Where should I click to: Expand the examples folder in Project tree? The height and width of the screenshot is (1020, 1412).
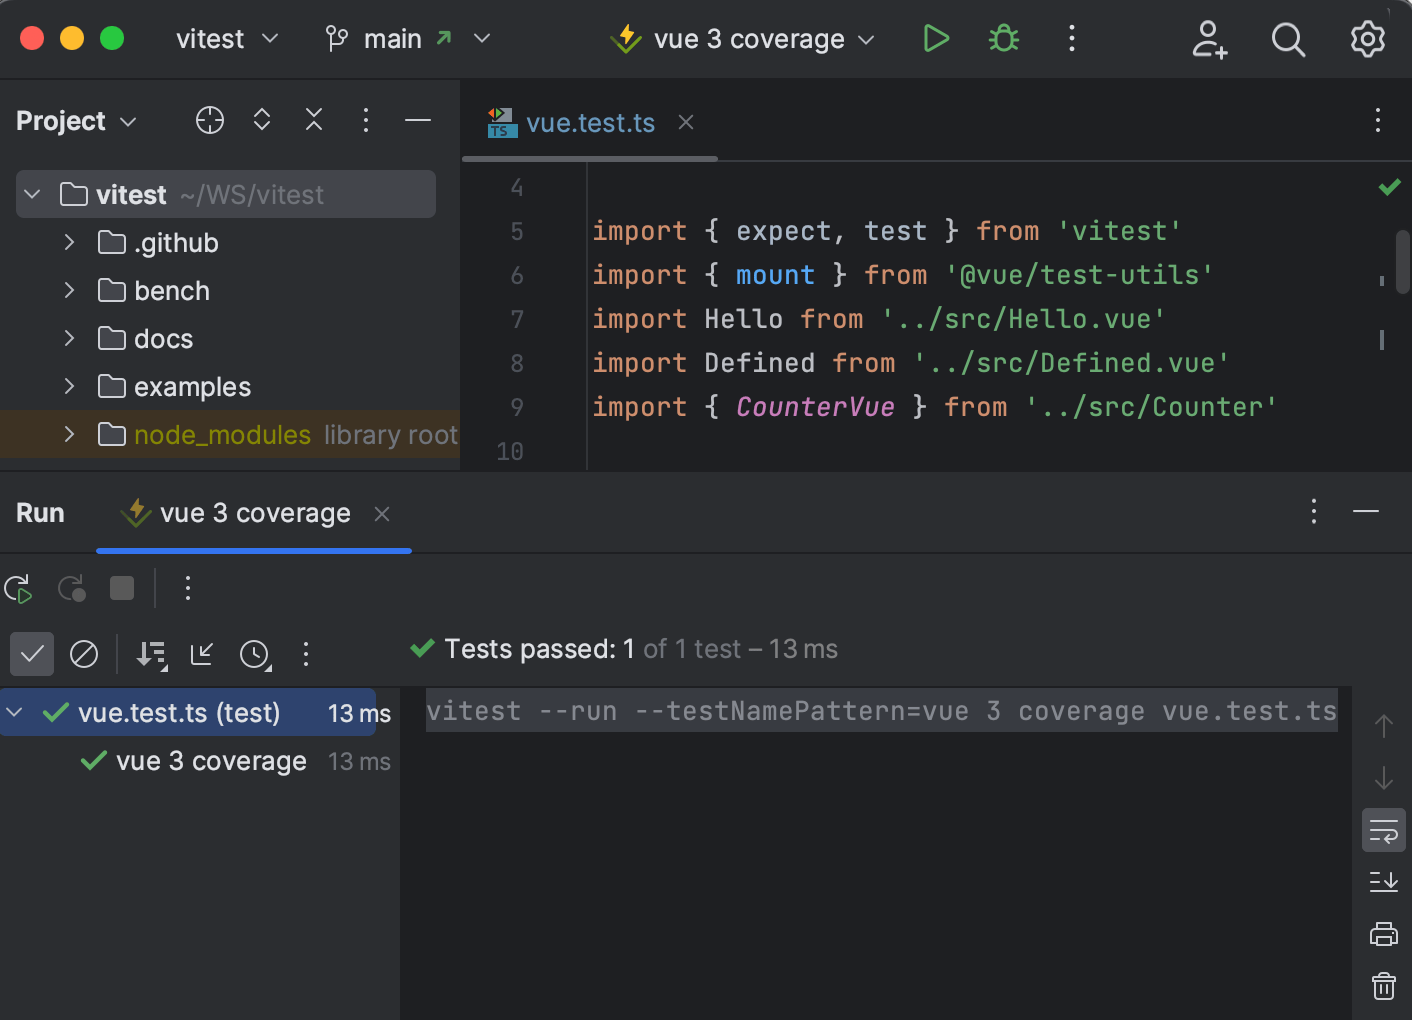pyautogui.click(x=68, y=386)
